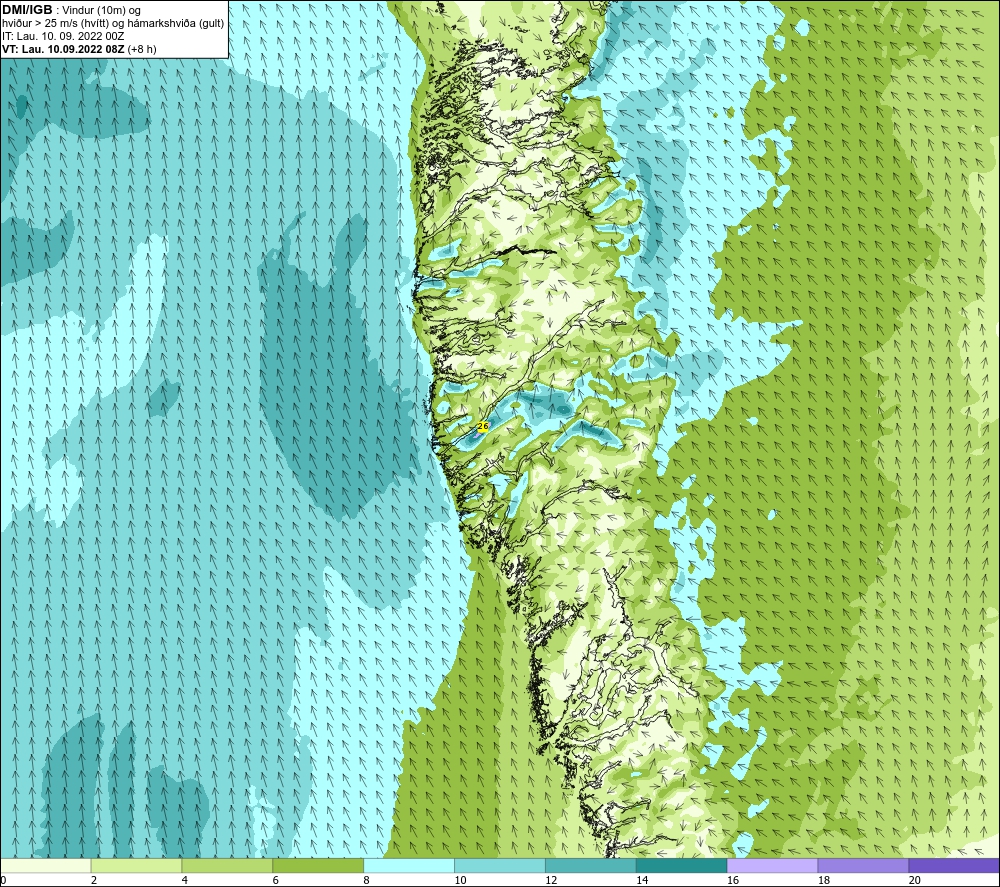Image resolution: width=1000 pixels, height=887 pixels.
Task: Click the 'VT: Lau. 10.09.2022 08Z' line
Action: click(x=63, y=49)
